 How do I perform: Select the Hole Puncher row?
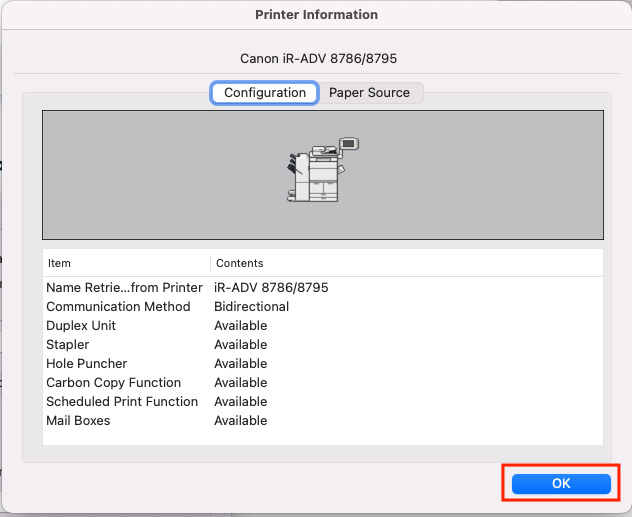[323, 363]
